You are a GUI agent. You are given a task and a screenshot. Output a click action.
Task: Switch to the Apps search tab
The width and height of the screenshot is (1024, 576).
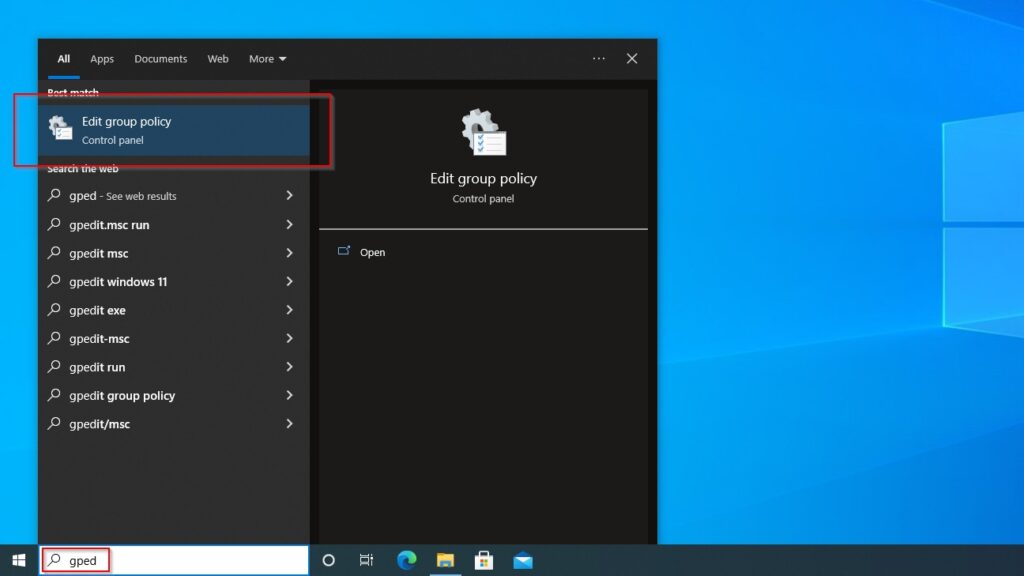click(x=101, y=59)
